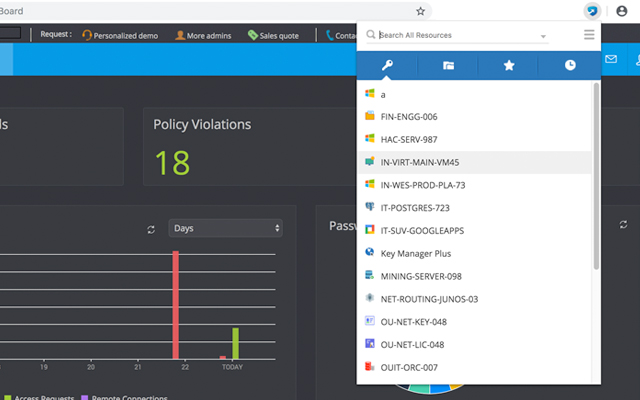Click Google Apps icon beside IT-SUV-GOOGLEAPPS
Image resolution: width=640 pixels, height=400 pixels.
coord(370,229)
